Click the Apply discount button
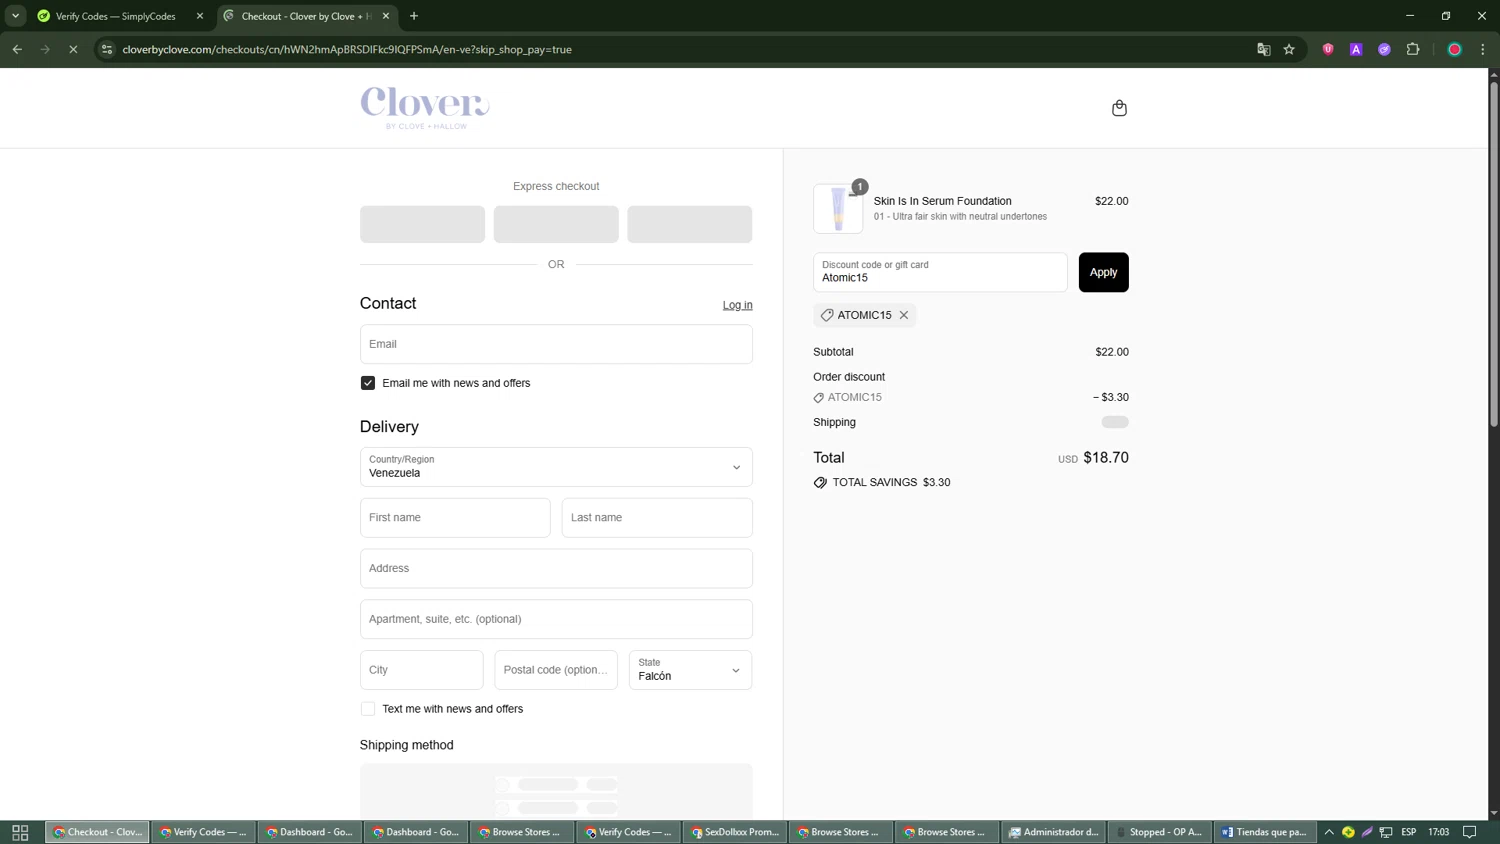This screenshot has height=844, width=1500. (1103, 272)
